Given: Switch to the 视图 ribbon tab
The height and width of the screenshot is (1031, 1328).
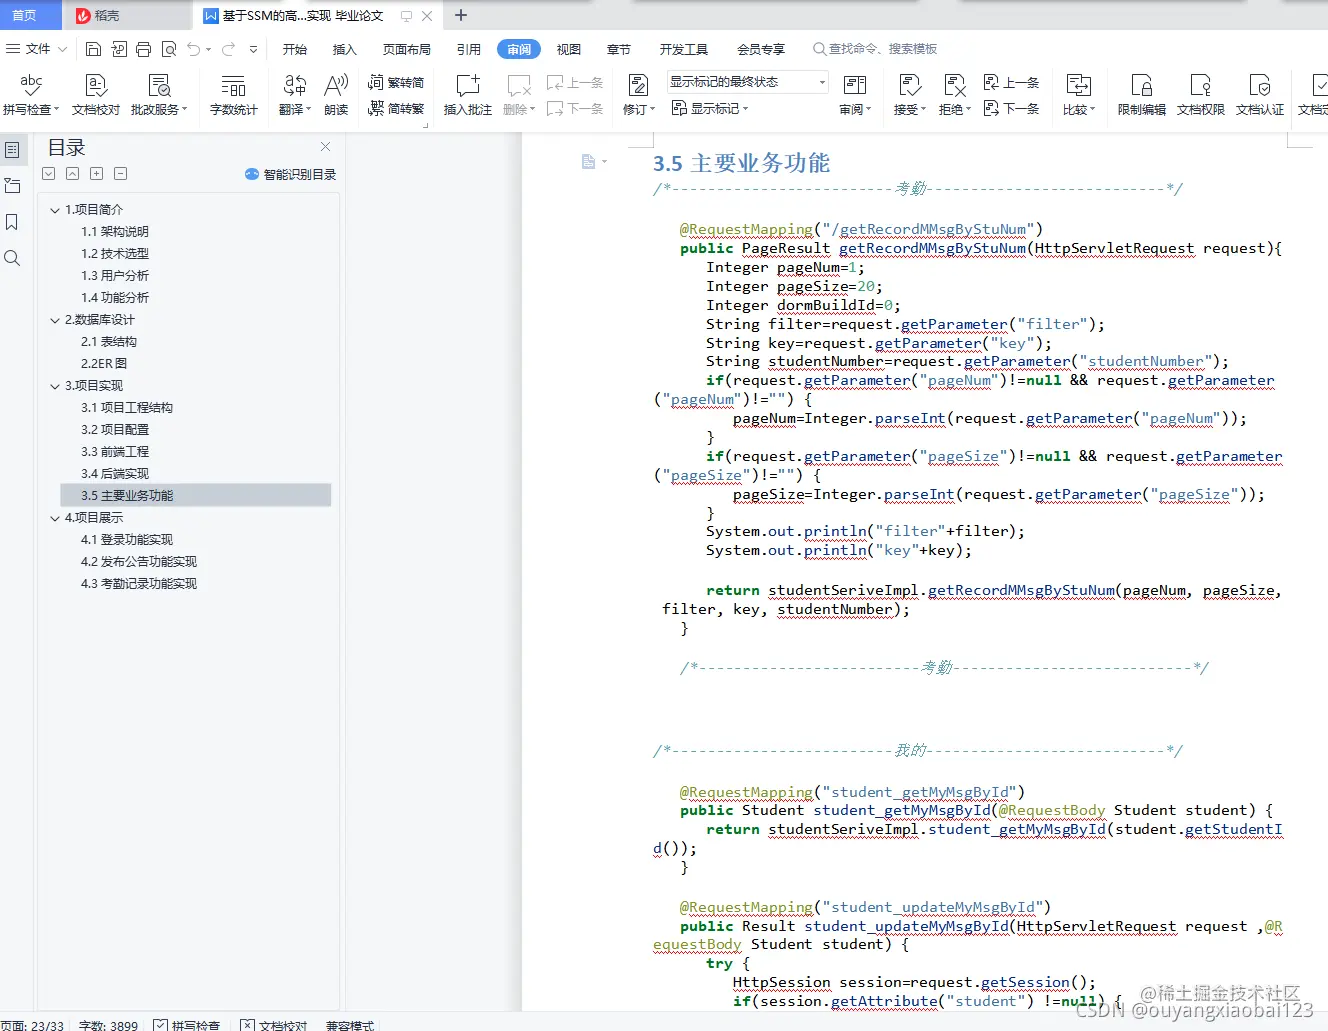Looking at the screenshot, I should [568, 49].
